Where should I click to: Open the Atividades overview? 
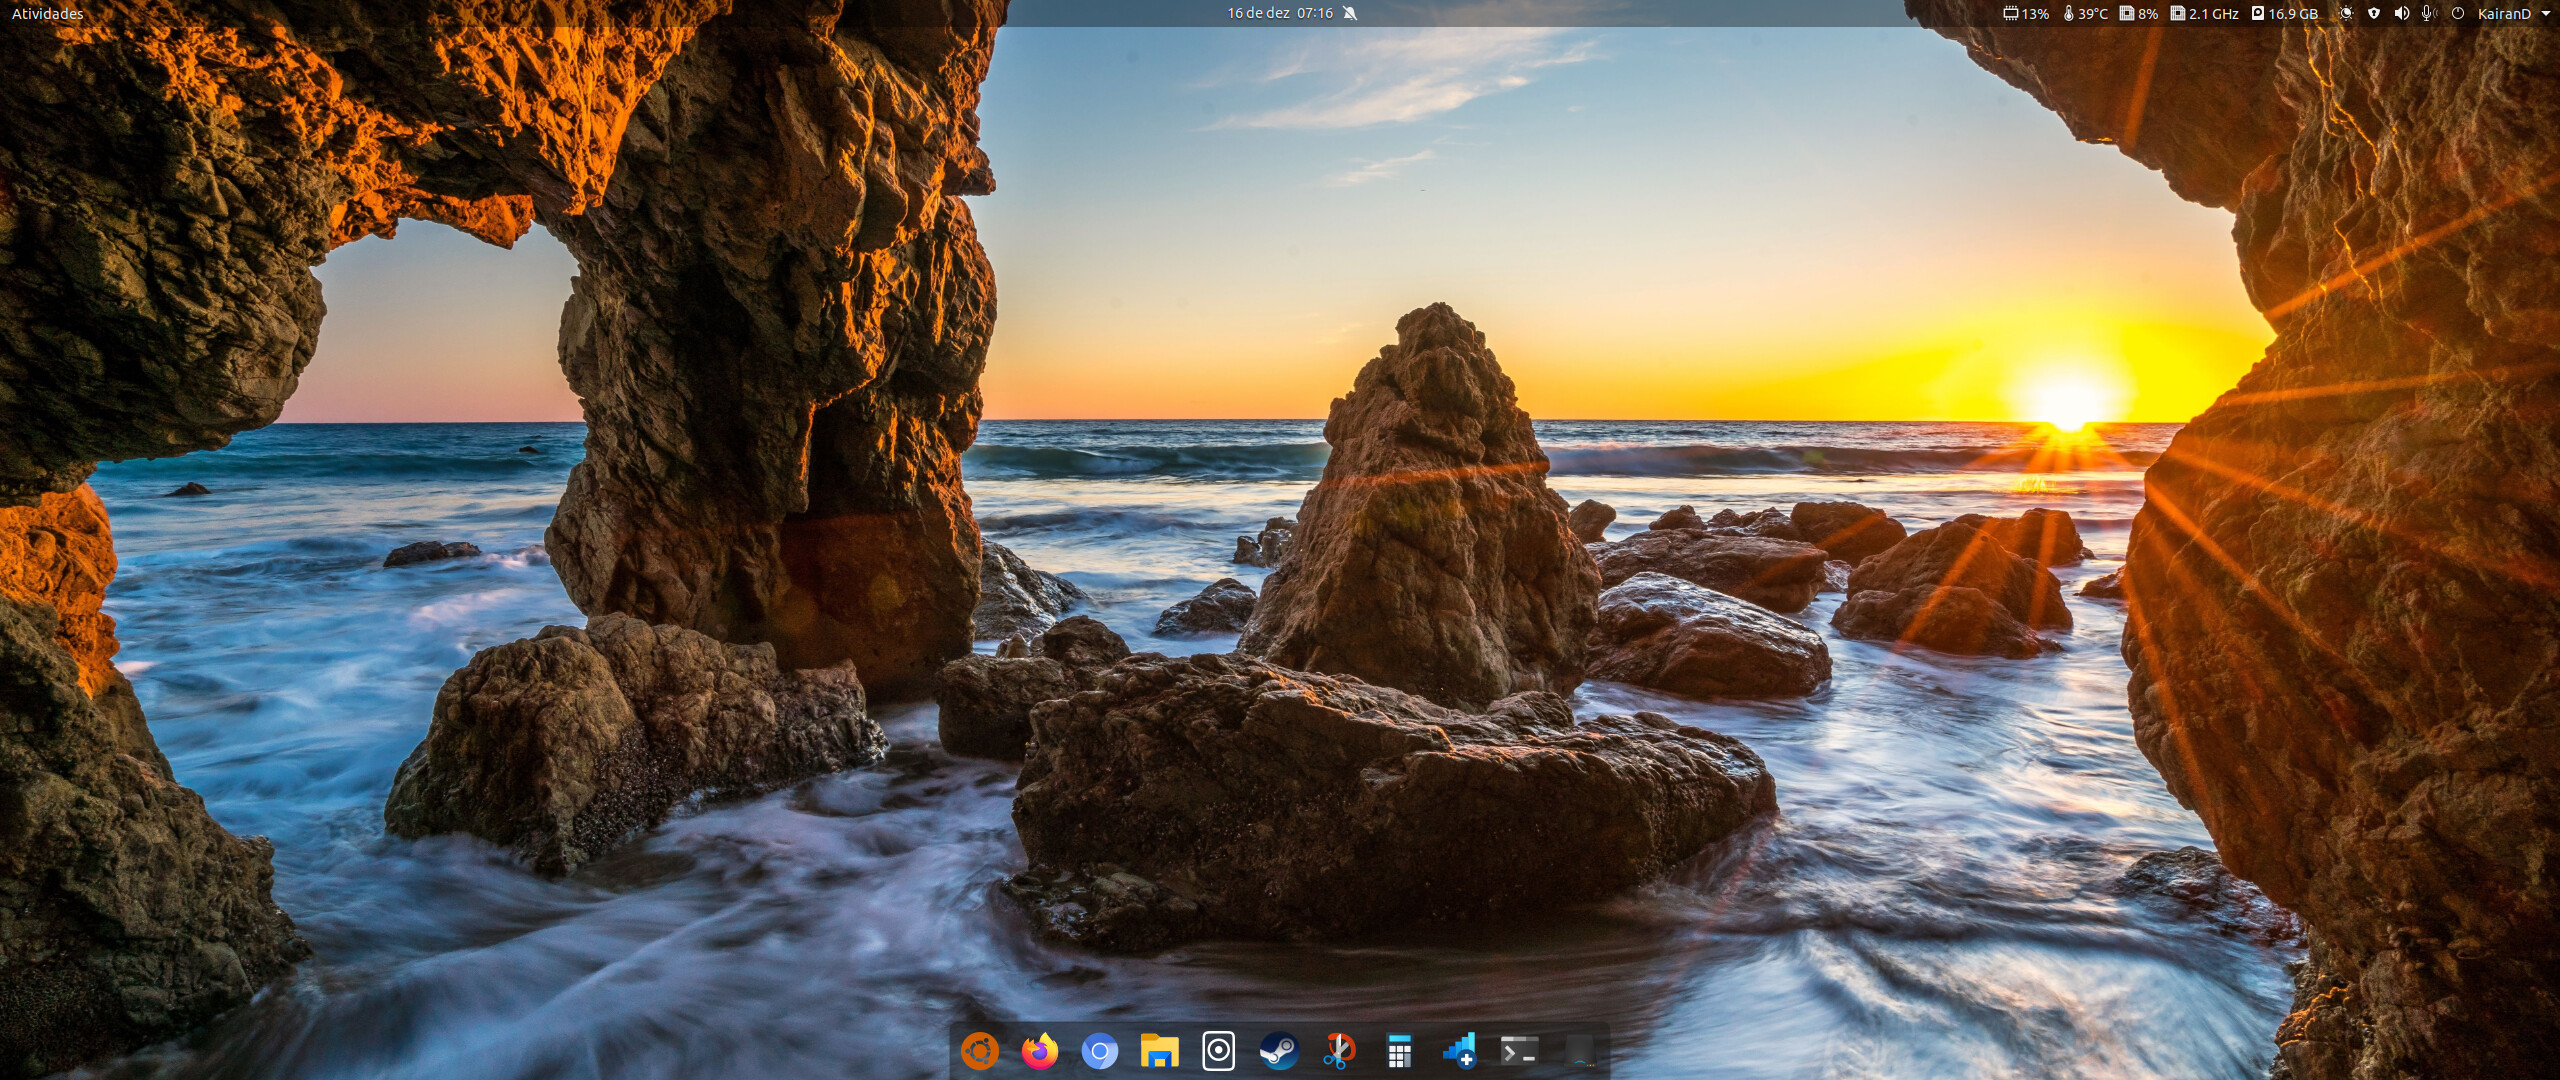pyautogui.click(x=47, y=14)
